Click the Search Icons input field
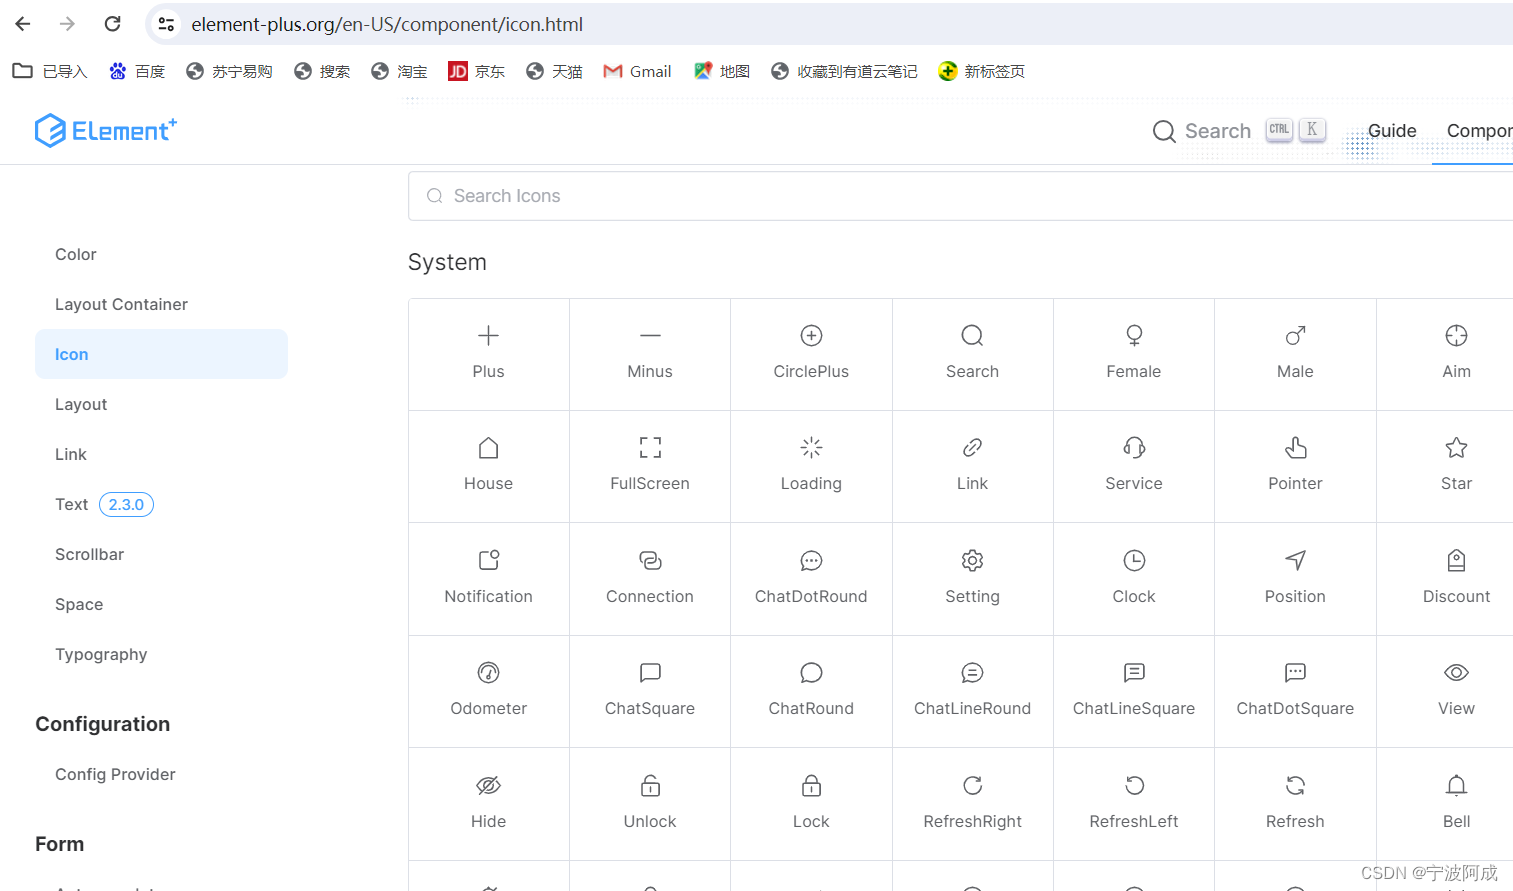The width and height of the screenshot is (1513, 891). click(x=700, y=195)
